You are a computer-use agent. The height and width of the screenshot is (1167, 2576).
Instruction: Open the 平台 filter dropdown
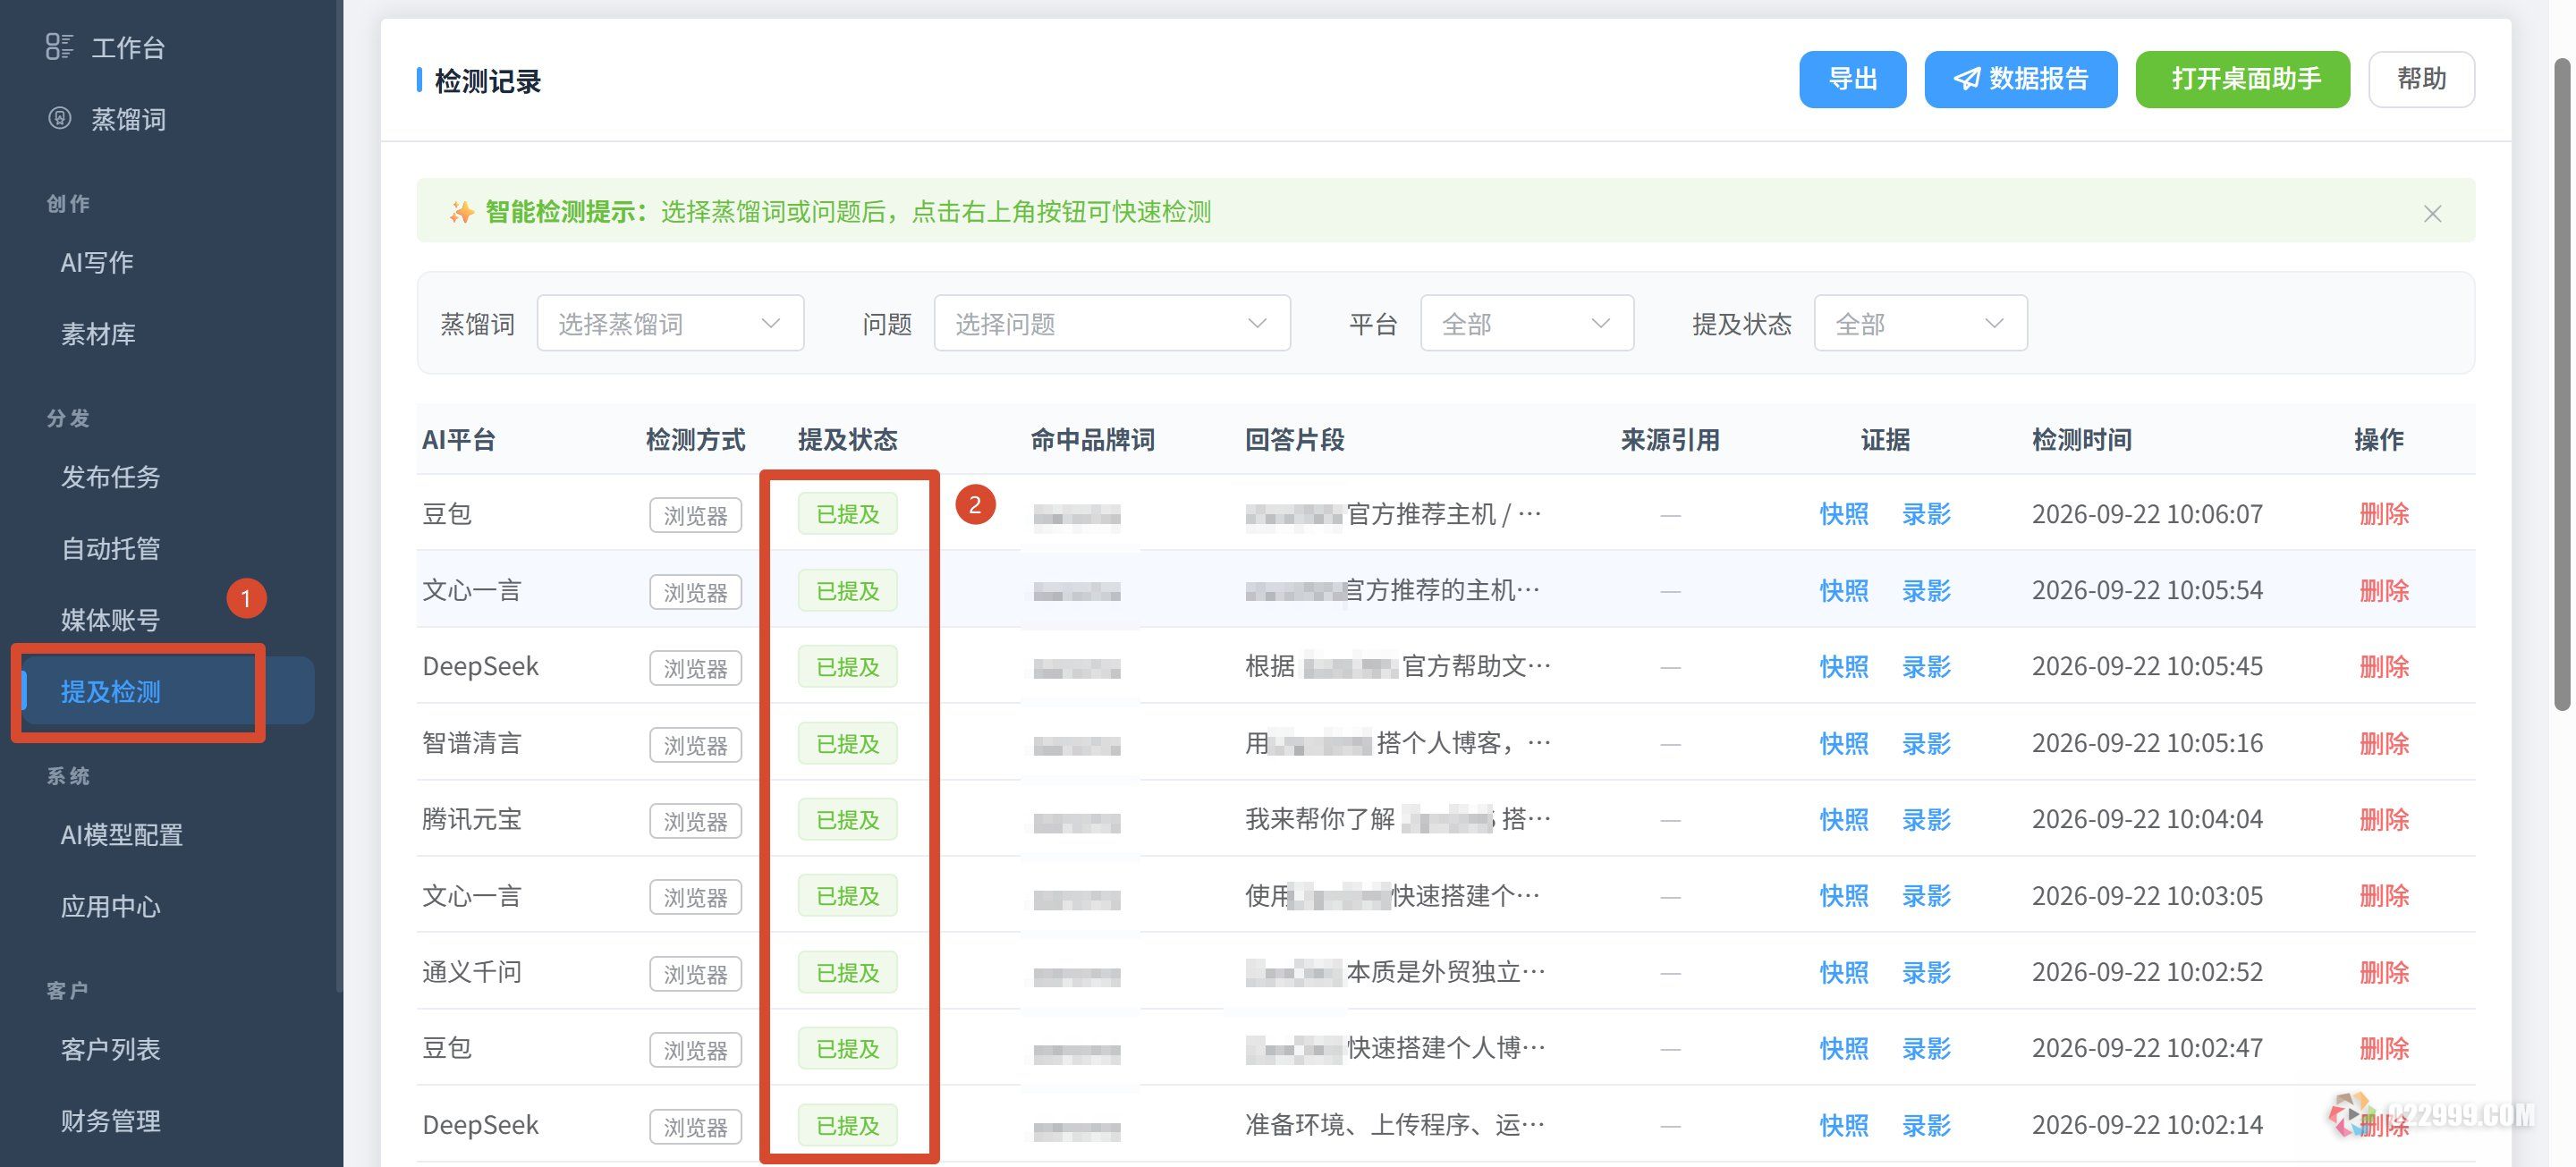1527,323
